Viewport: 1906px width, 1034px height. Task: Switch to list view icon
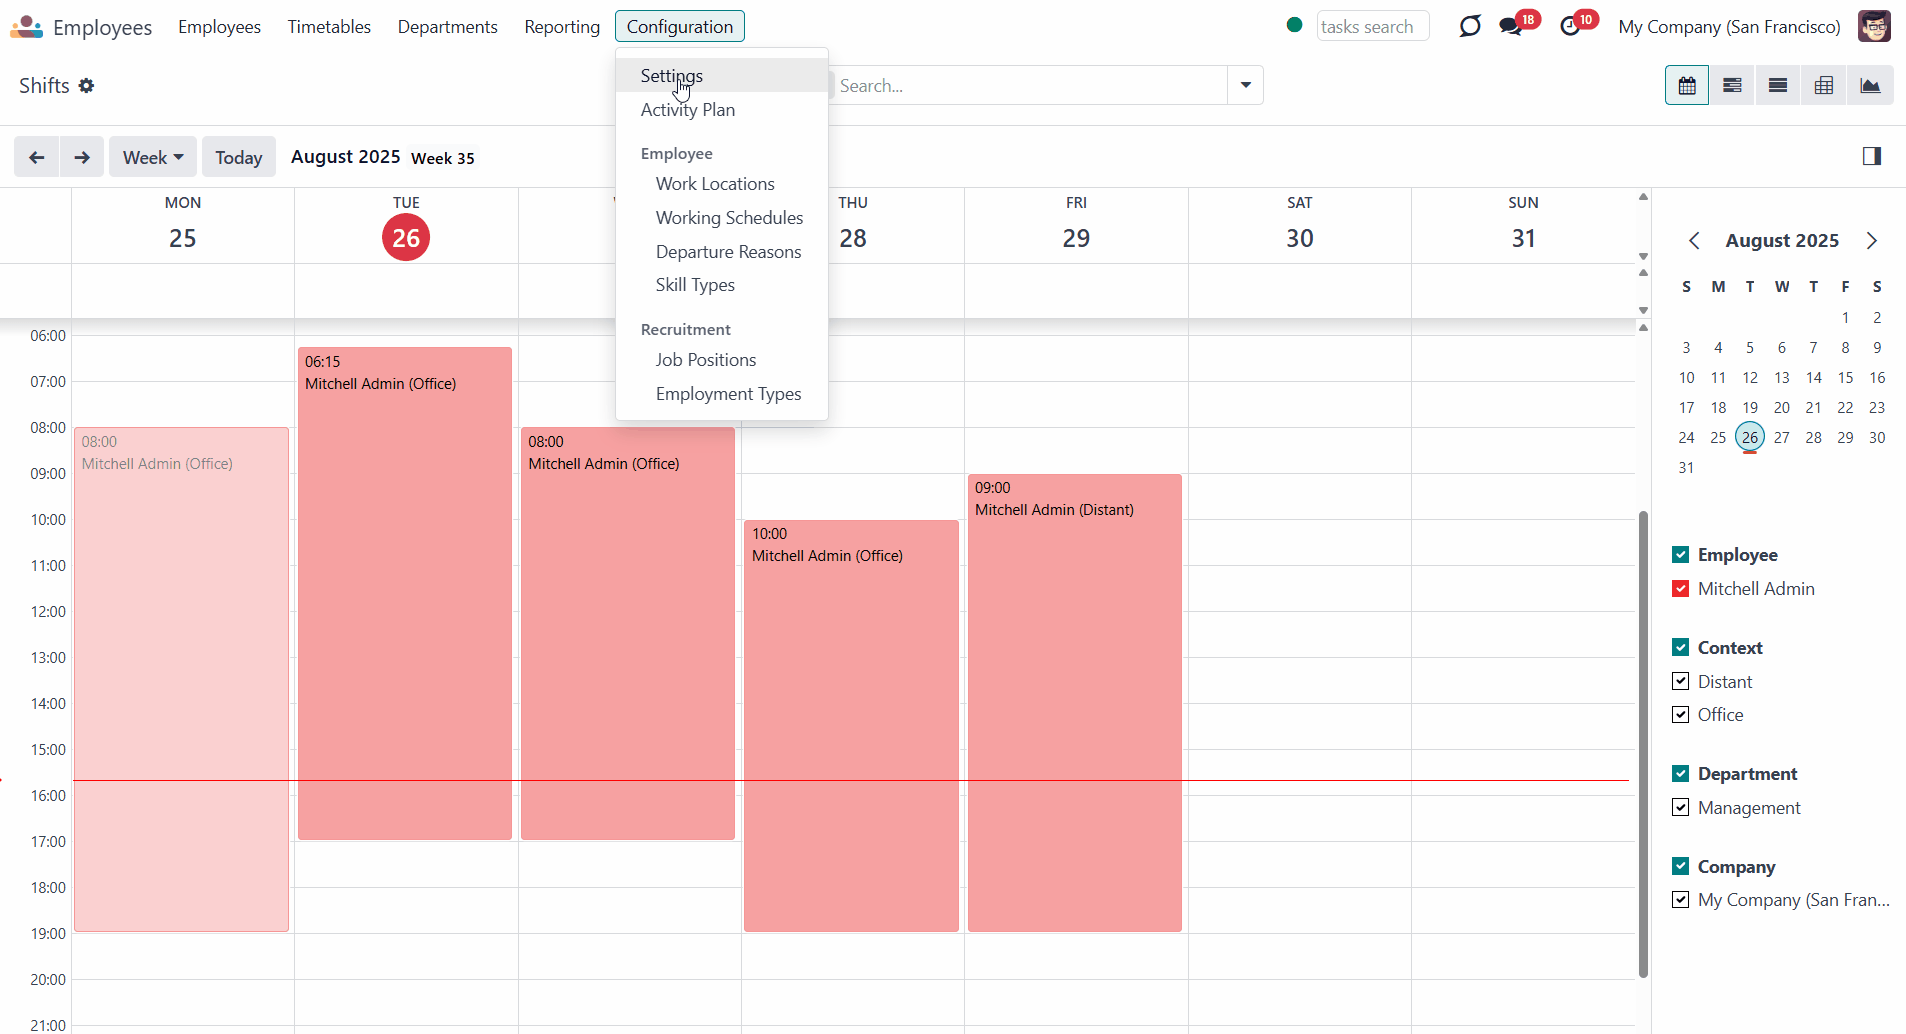click(1778, 86)
